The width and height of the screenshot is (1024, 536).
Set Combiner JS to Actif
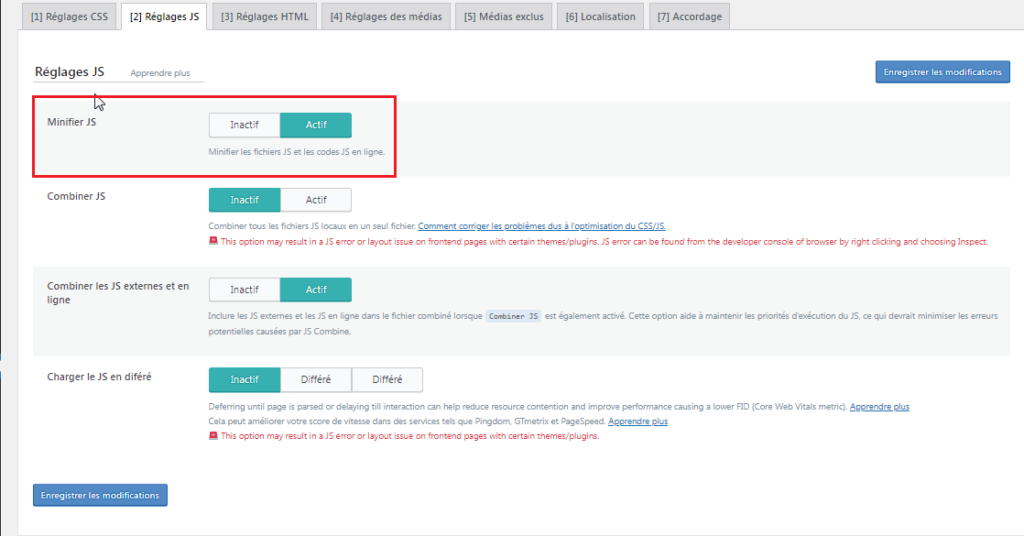pos(316,200)
